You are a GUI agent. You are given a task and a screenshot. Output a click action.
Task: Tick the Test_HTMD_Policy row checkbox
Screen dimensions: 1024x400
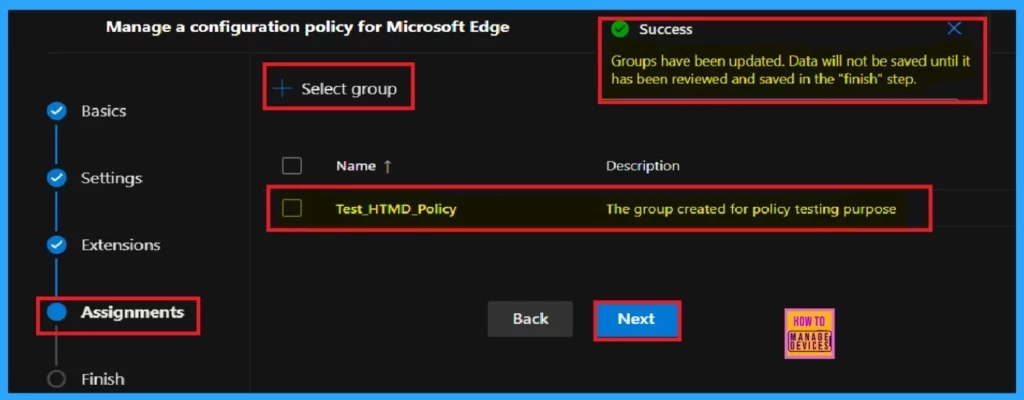(x=291, y=208)
